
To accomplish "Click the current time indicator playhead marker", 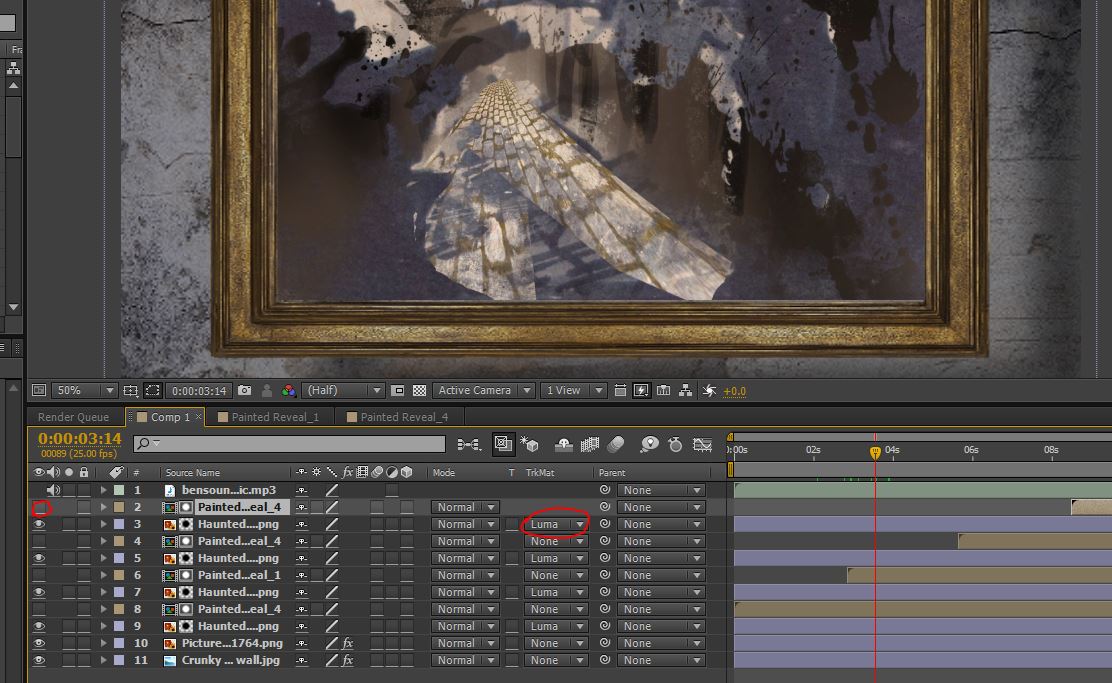I will coord(875,452).
